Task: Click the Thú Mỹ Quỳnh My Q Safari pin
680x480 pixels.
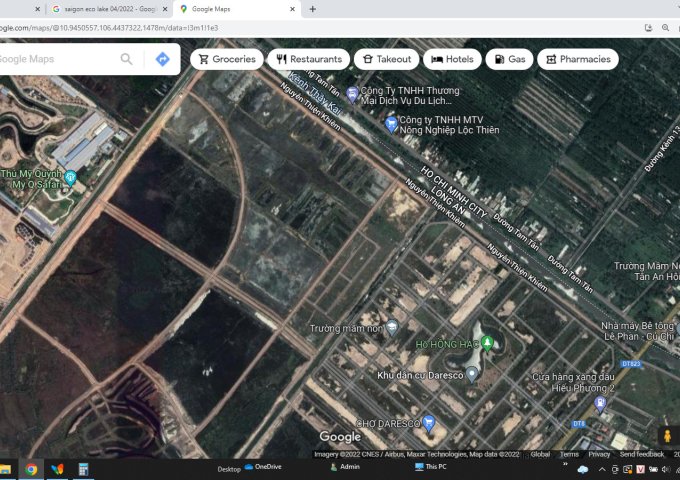Action: [x=70, y=177]
